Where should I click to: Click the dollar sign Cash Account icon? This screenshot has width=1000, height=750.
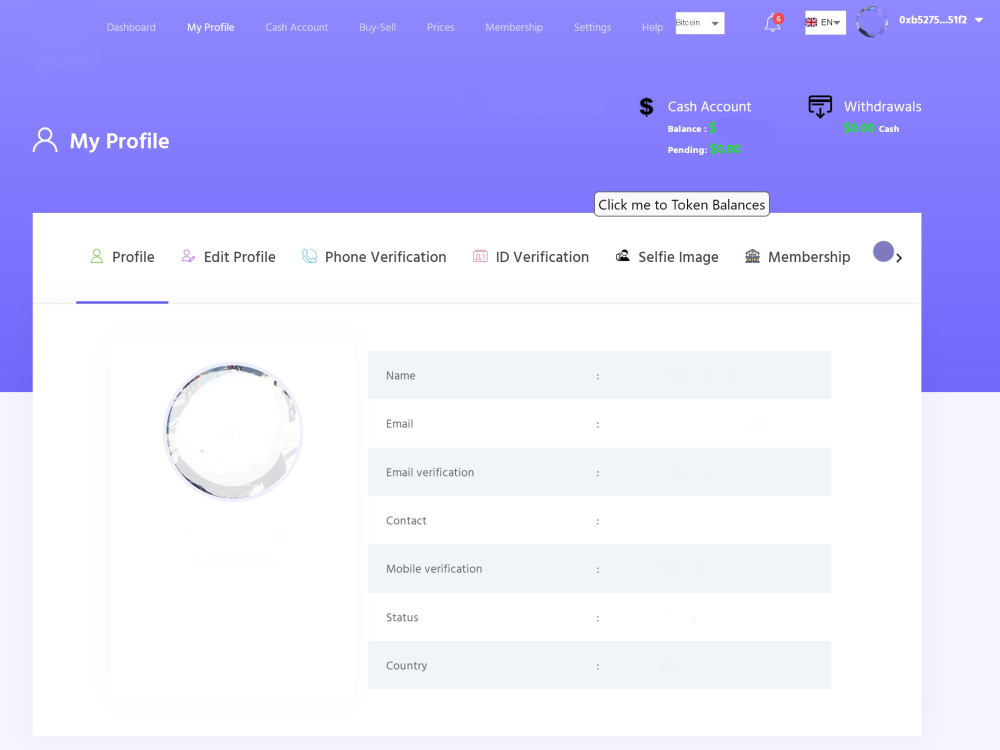pyautogui.click(x=646, y=107)
